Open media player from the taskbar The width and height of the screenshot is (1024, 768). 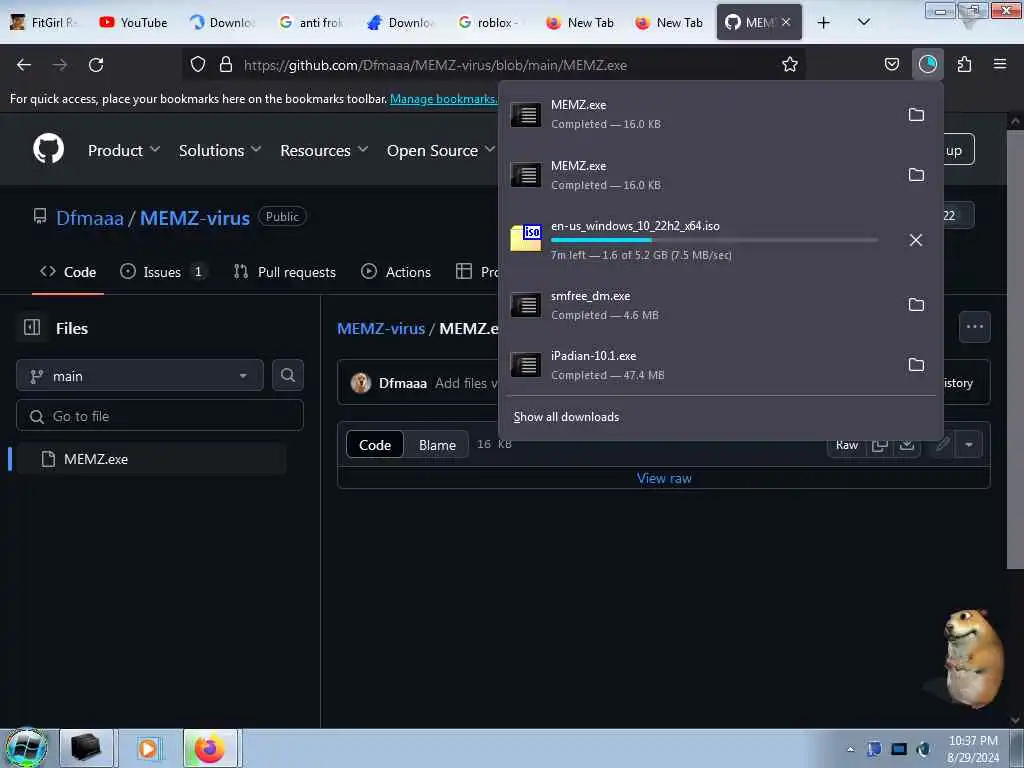pyautogui.click(x=148, y=748)
